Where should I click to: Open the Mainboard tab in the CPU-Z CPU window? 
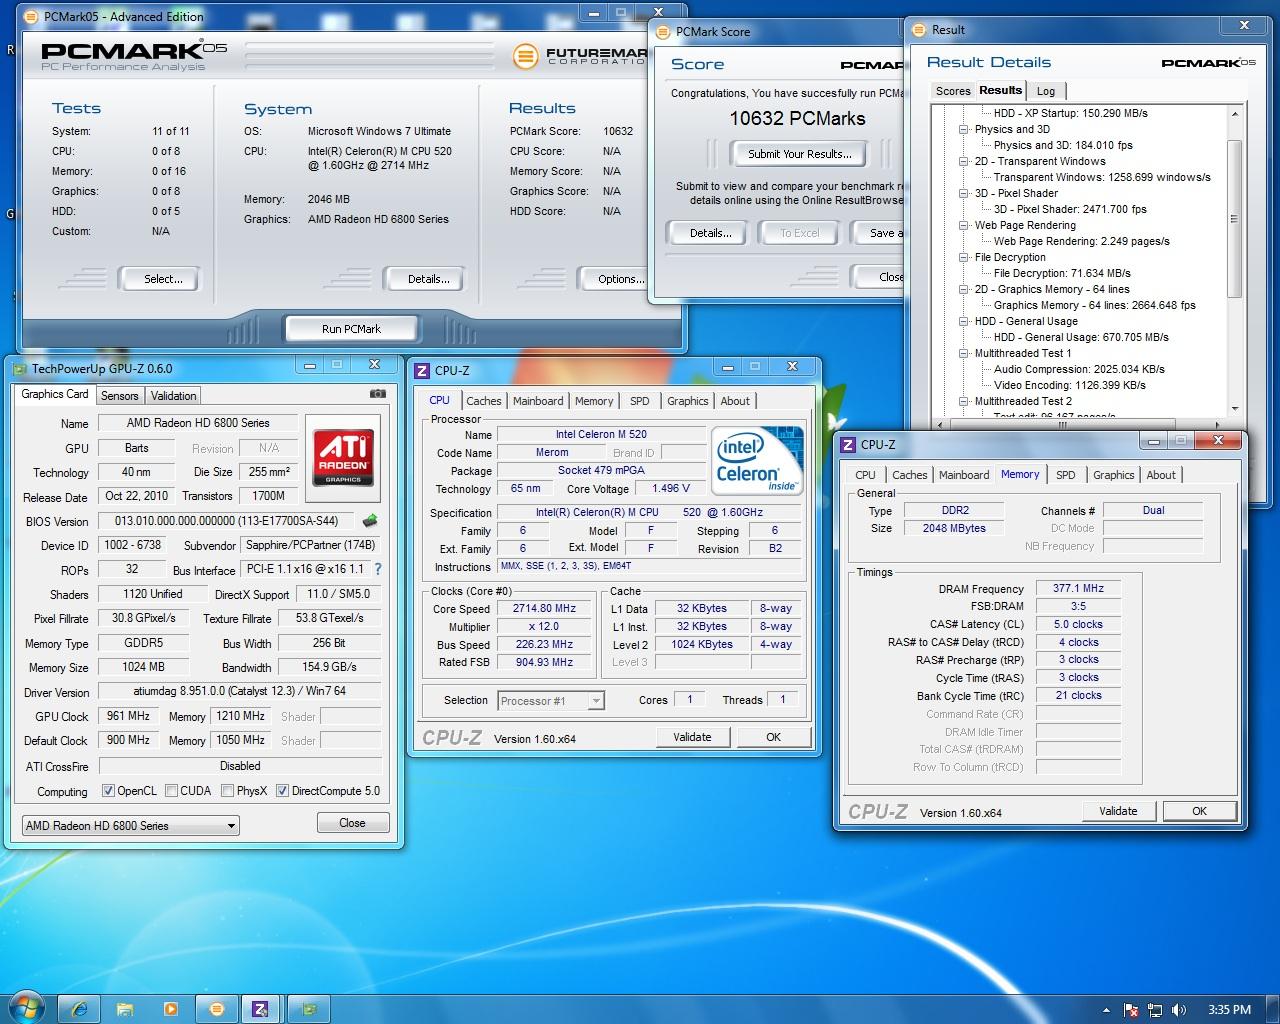538,401
